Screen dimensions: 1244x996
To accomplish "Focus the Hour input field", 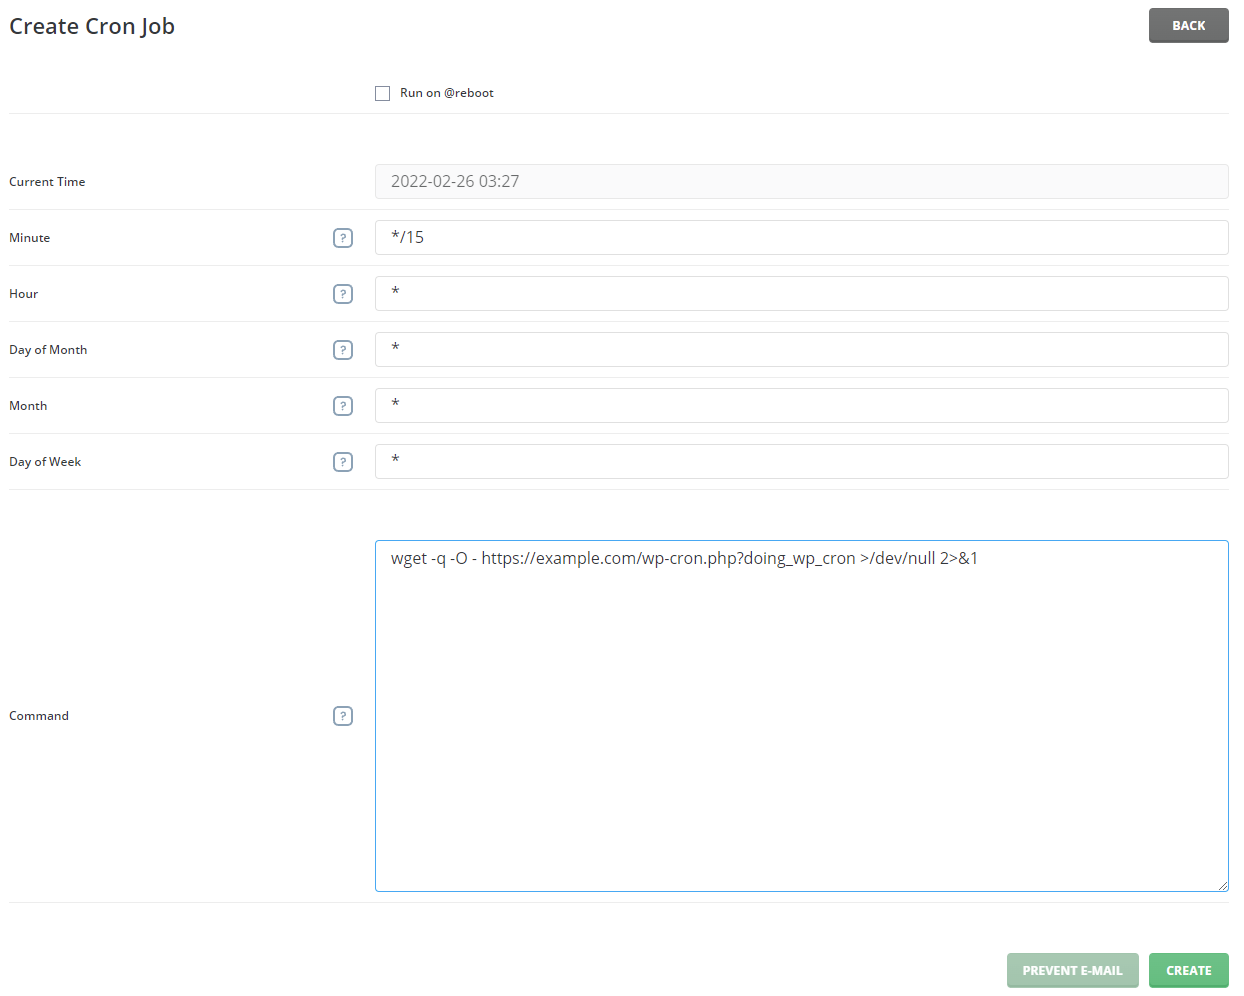I will pyautogui.click(x=801, y=293).
